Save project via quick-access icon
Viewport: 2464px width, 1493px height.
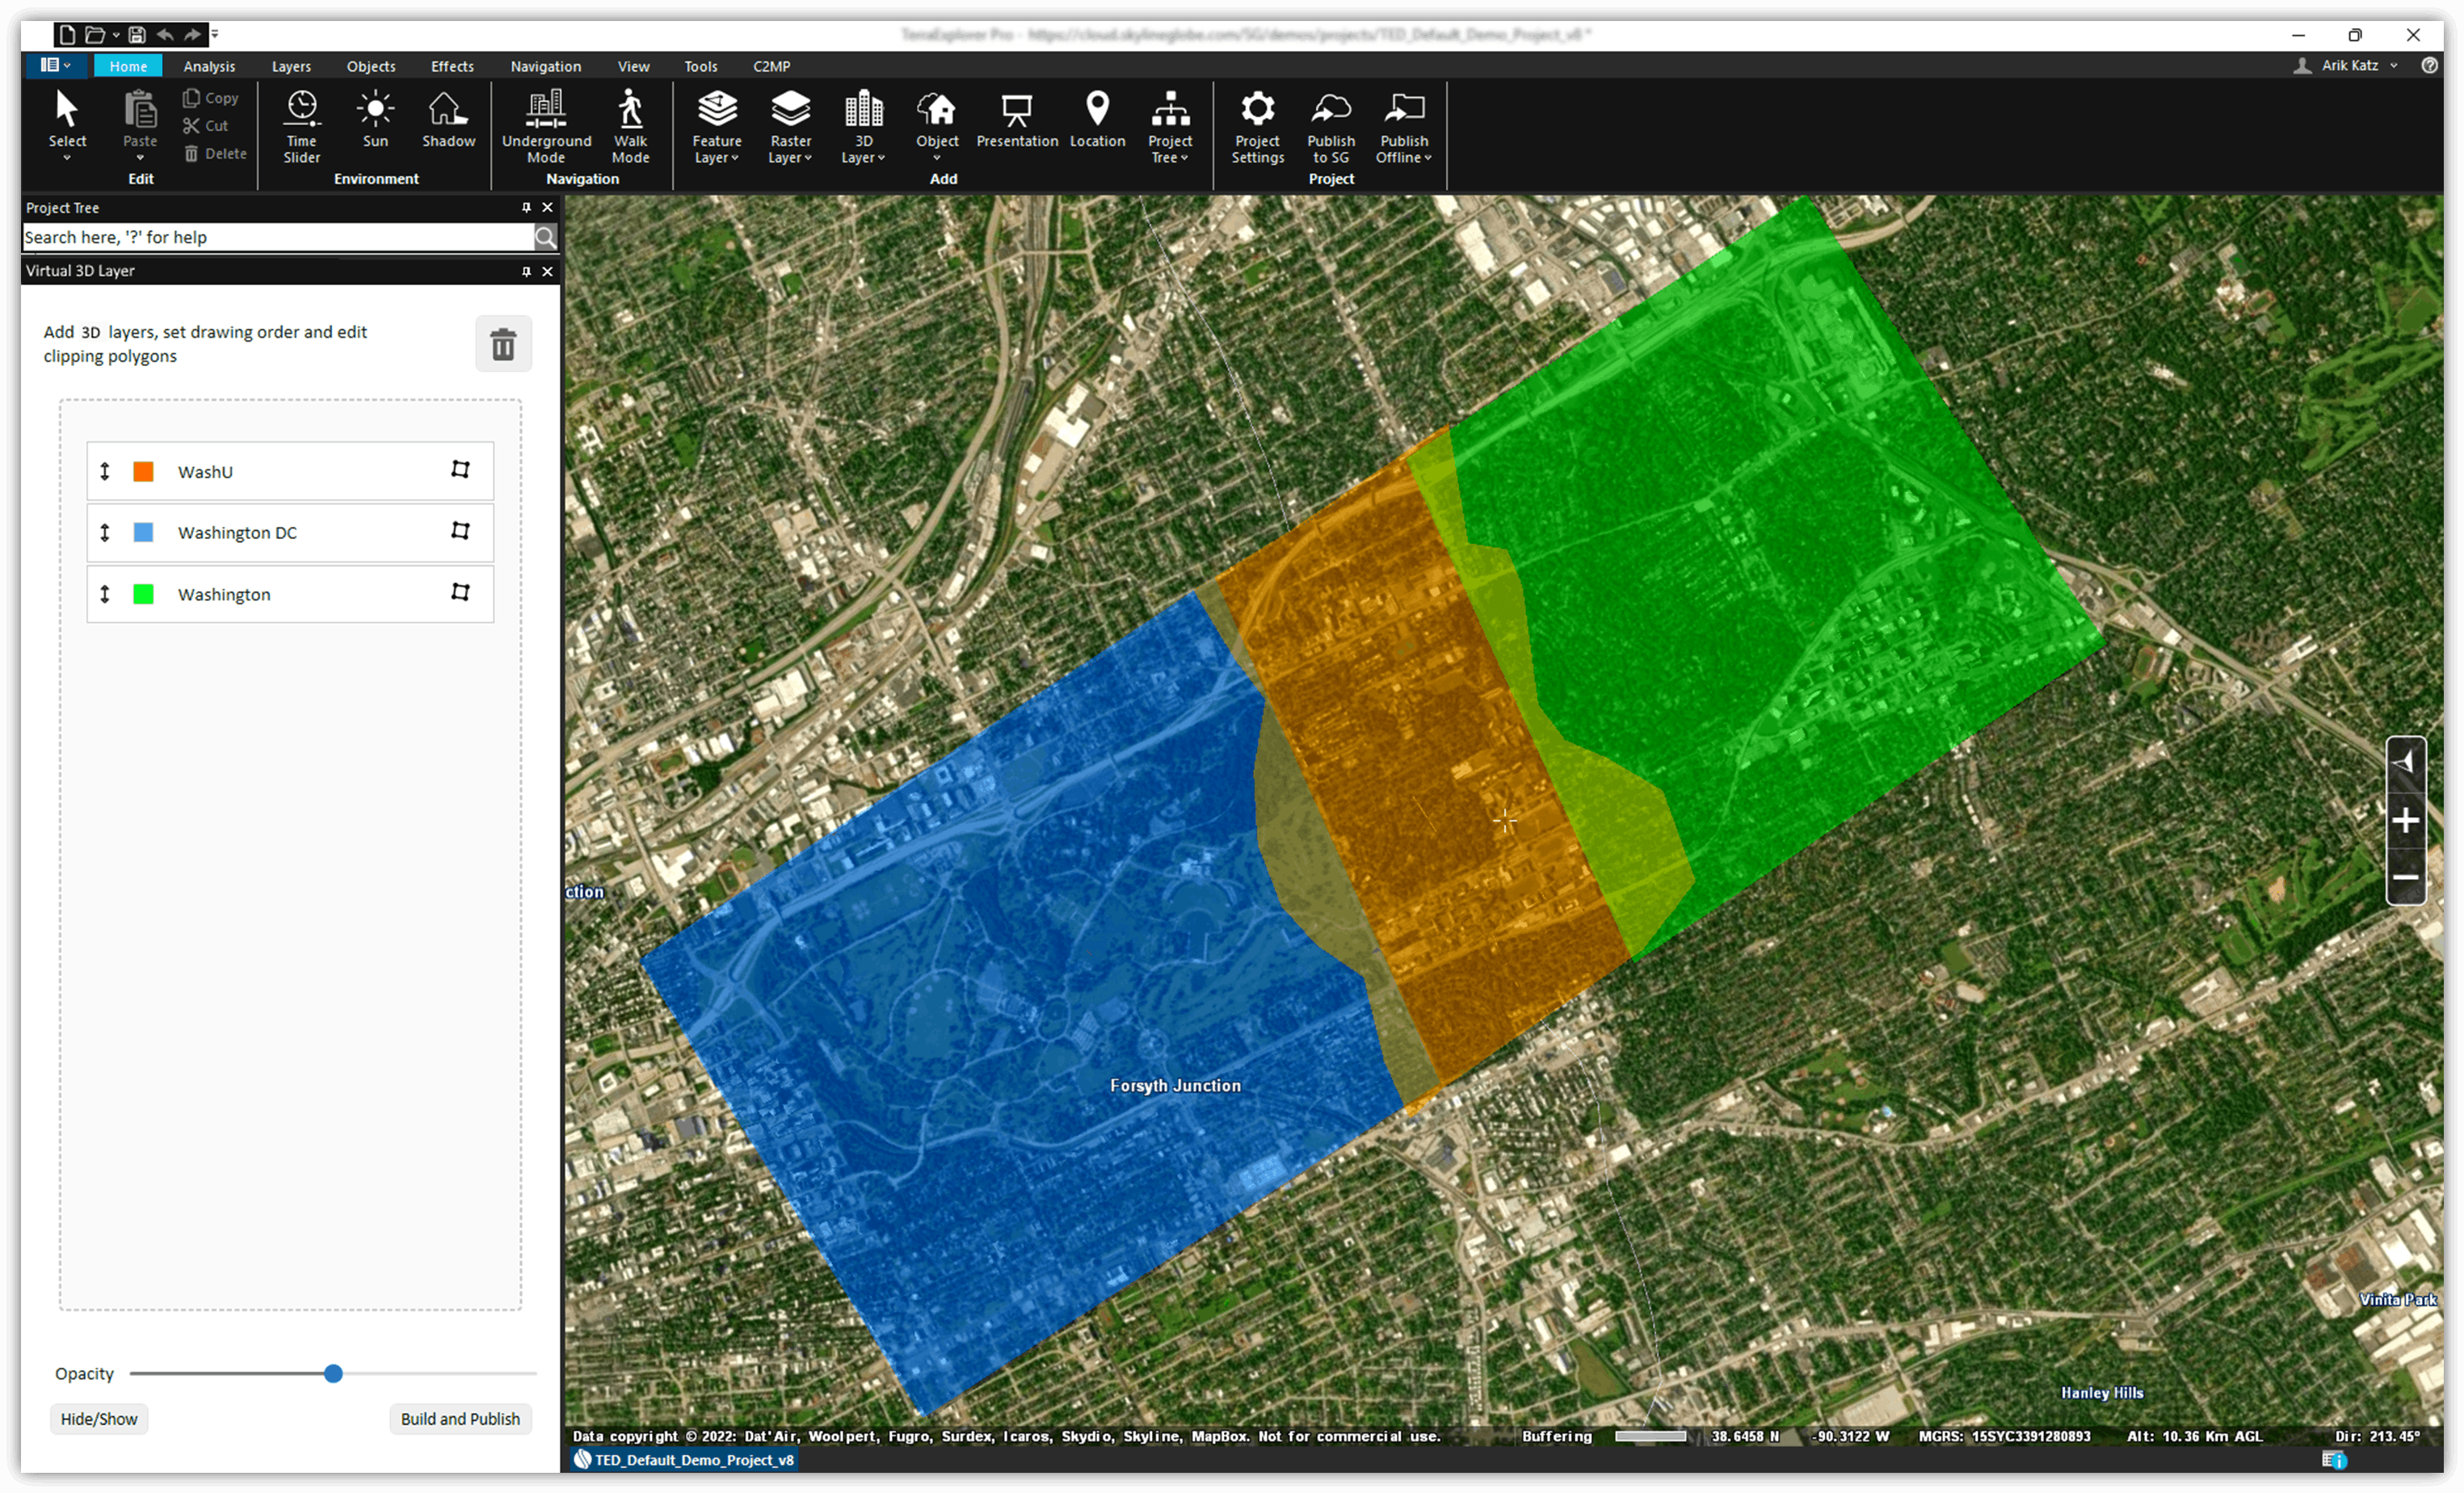point(137,35)
